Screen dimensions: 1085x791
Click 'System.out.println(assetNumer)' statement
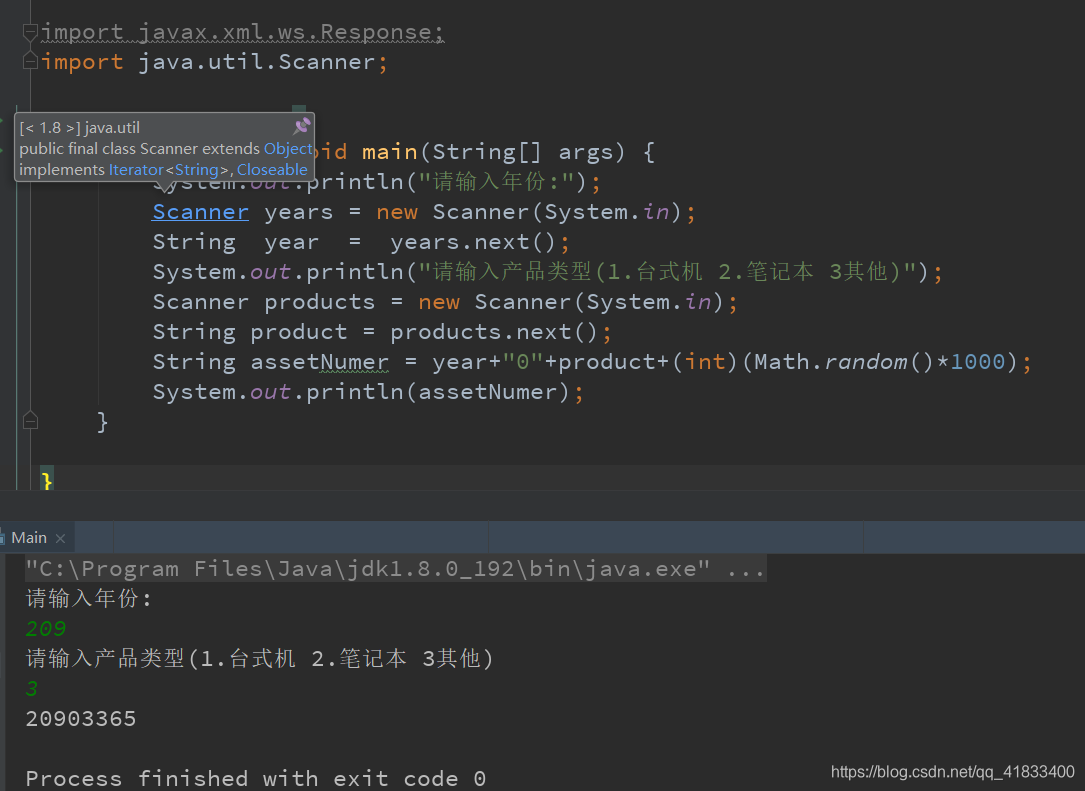pyautogui.click(x=368, y=392)
